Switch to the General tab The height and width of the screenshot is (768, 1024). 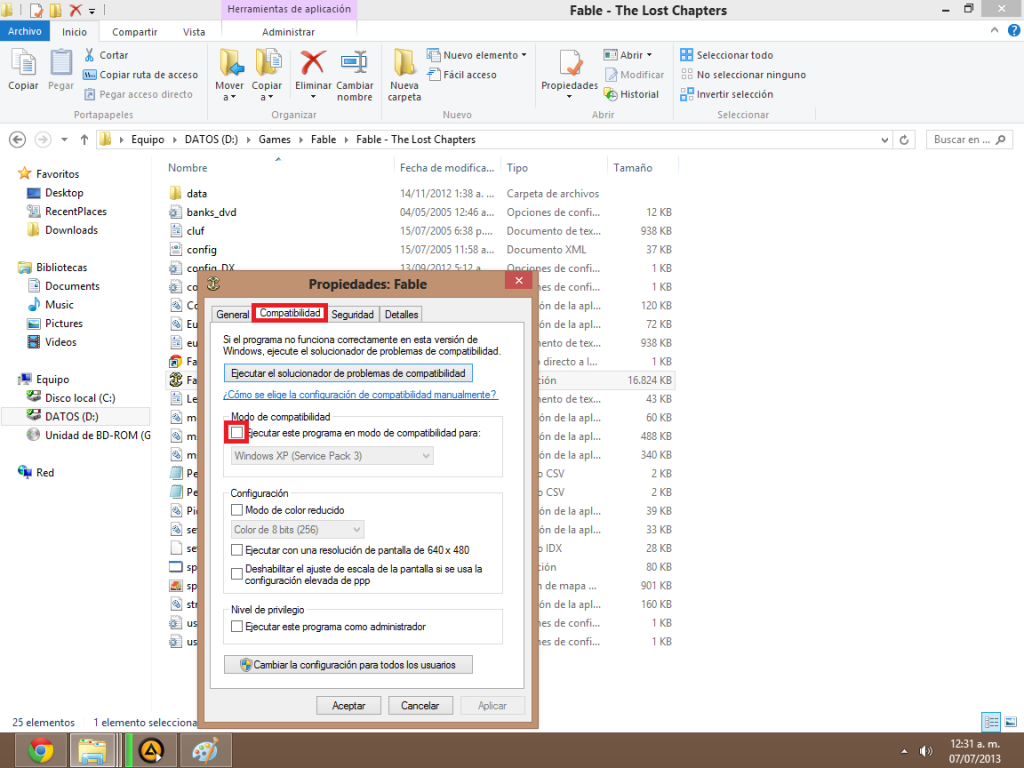tap(232, 314)
